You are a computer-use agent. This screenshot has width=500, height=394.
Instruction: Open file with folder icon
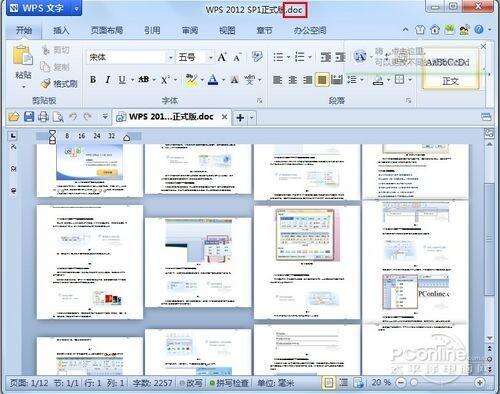coord(14,117)
